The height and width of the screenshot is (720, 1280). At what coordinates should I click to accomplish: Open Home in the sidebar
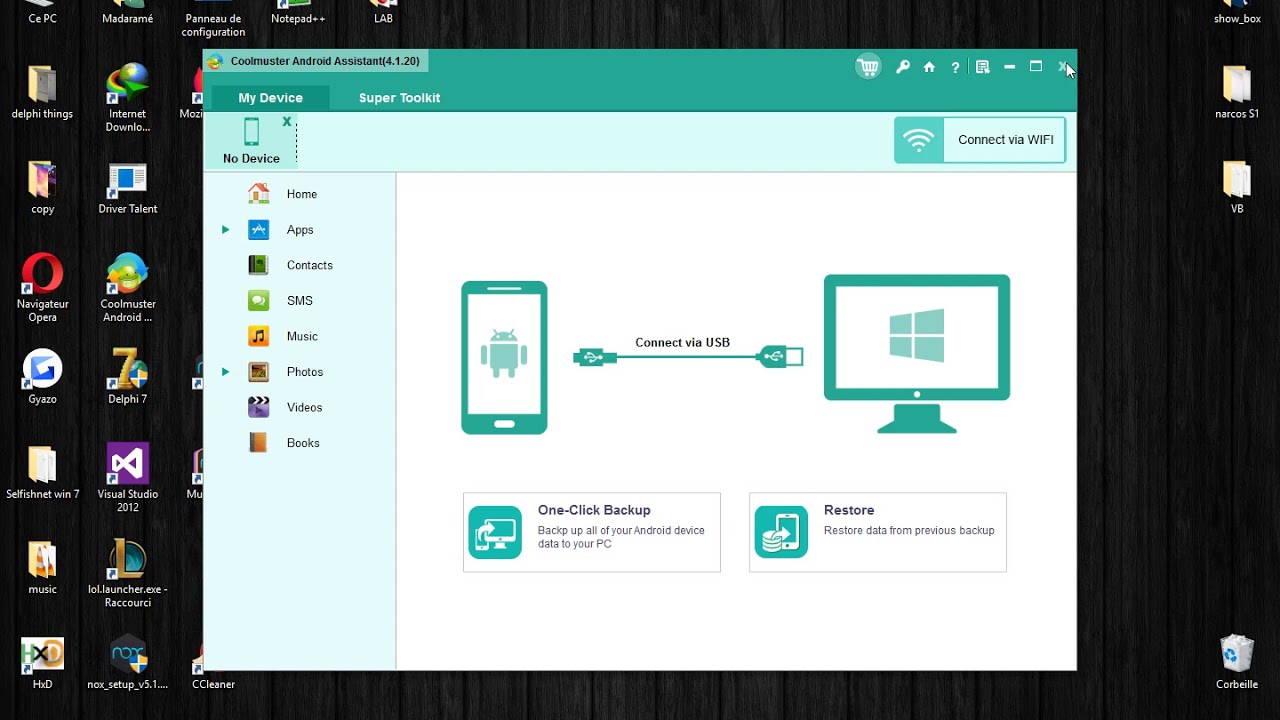click(x=300, y=194)
